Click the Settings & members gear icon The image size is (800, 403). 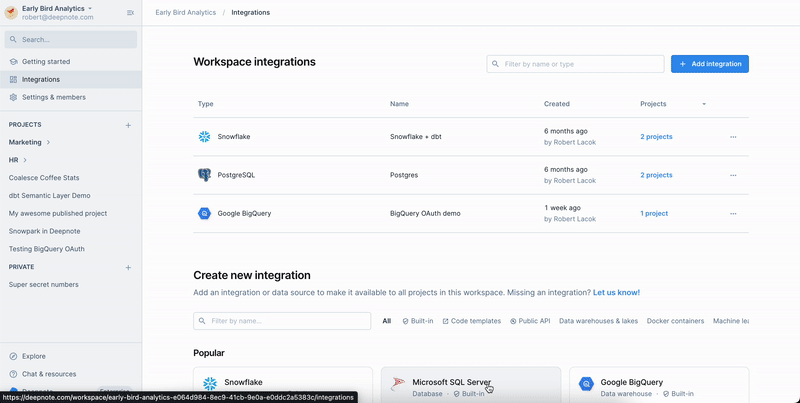pyautogui.click(x=13, y=97)
